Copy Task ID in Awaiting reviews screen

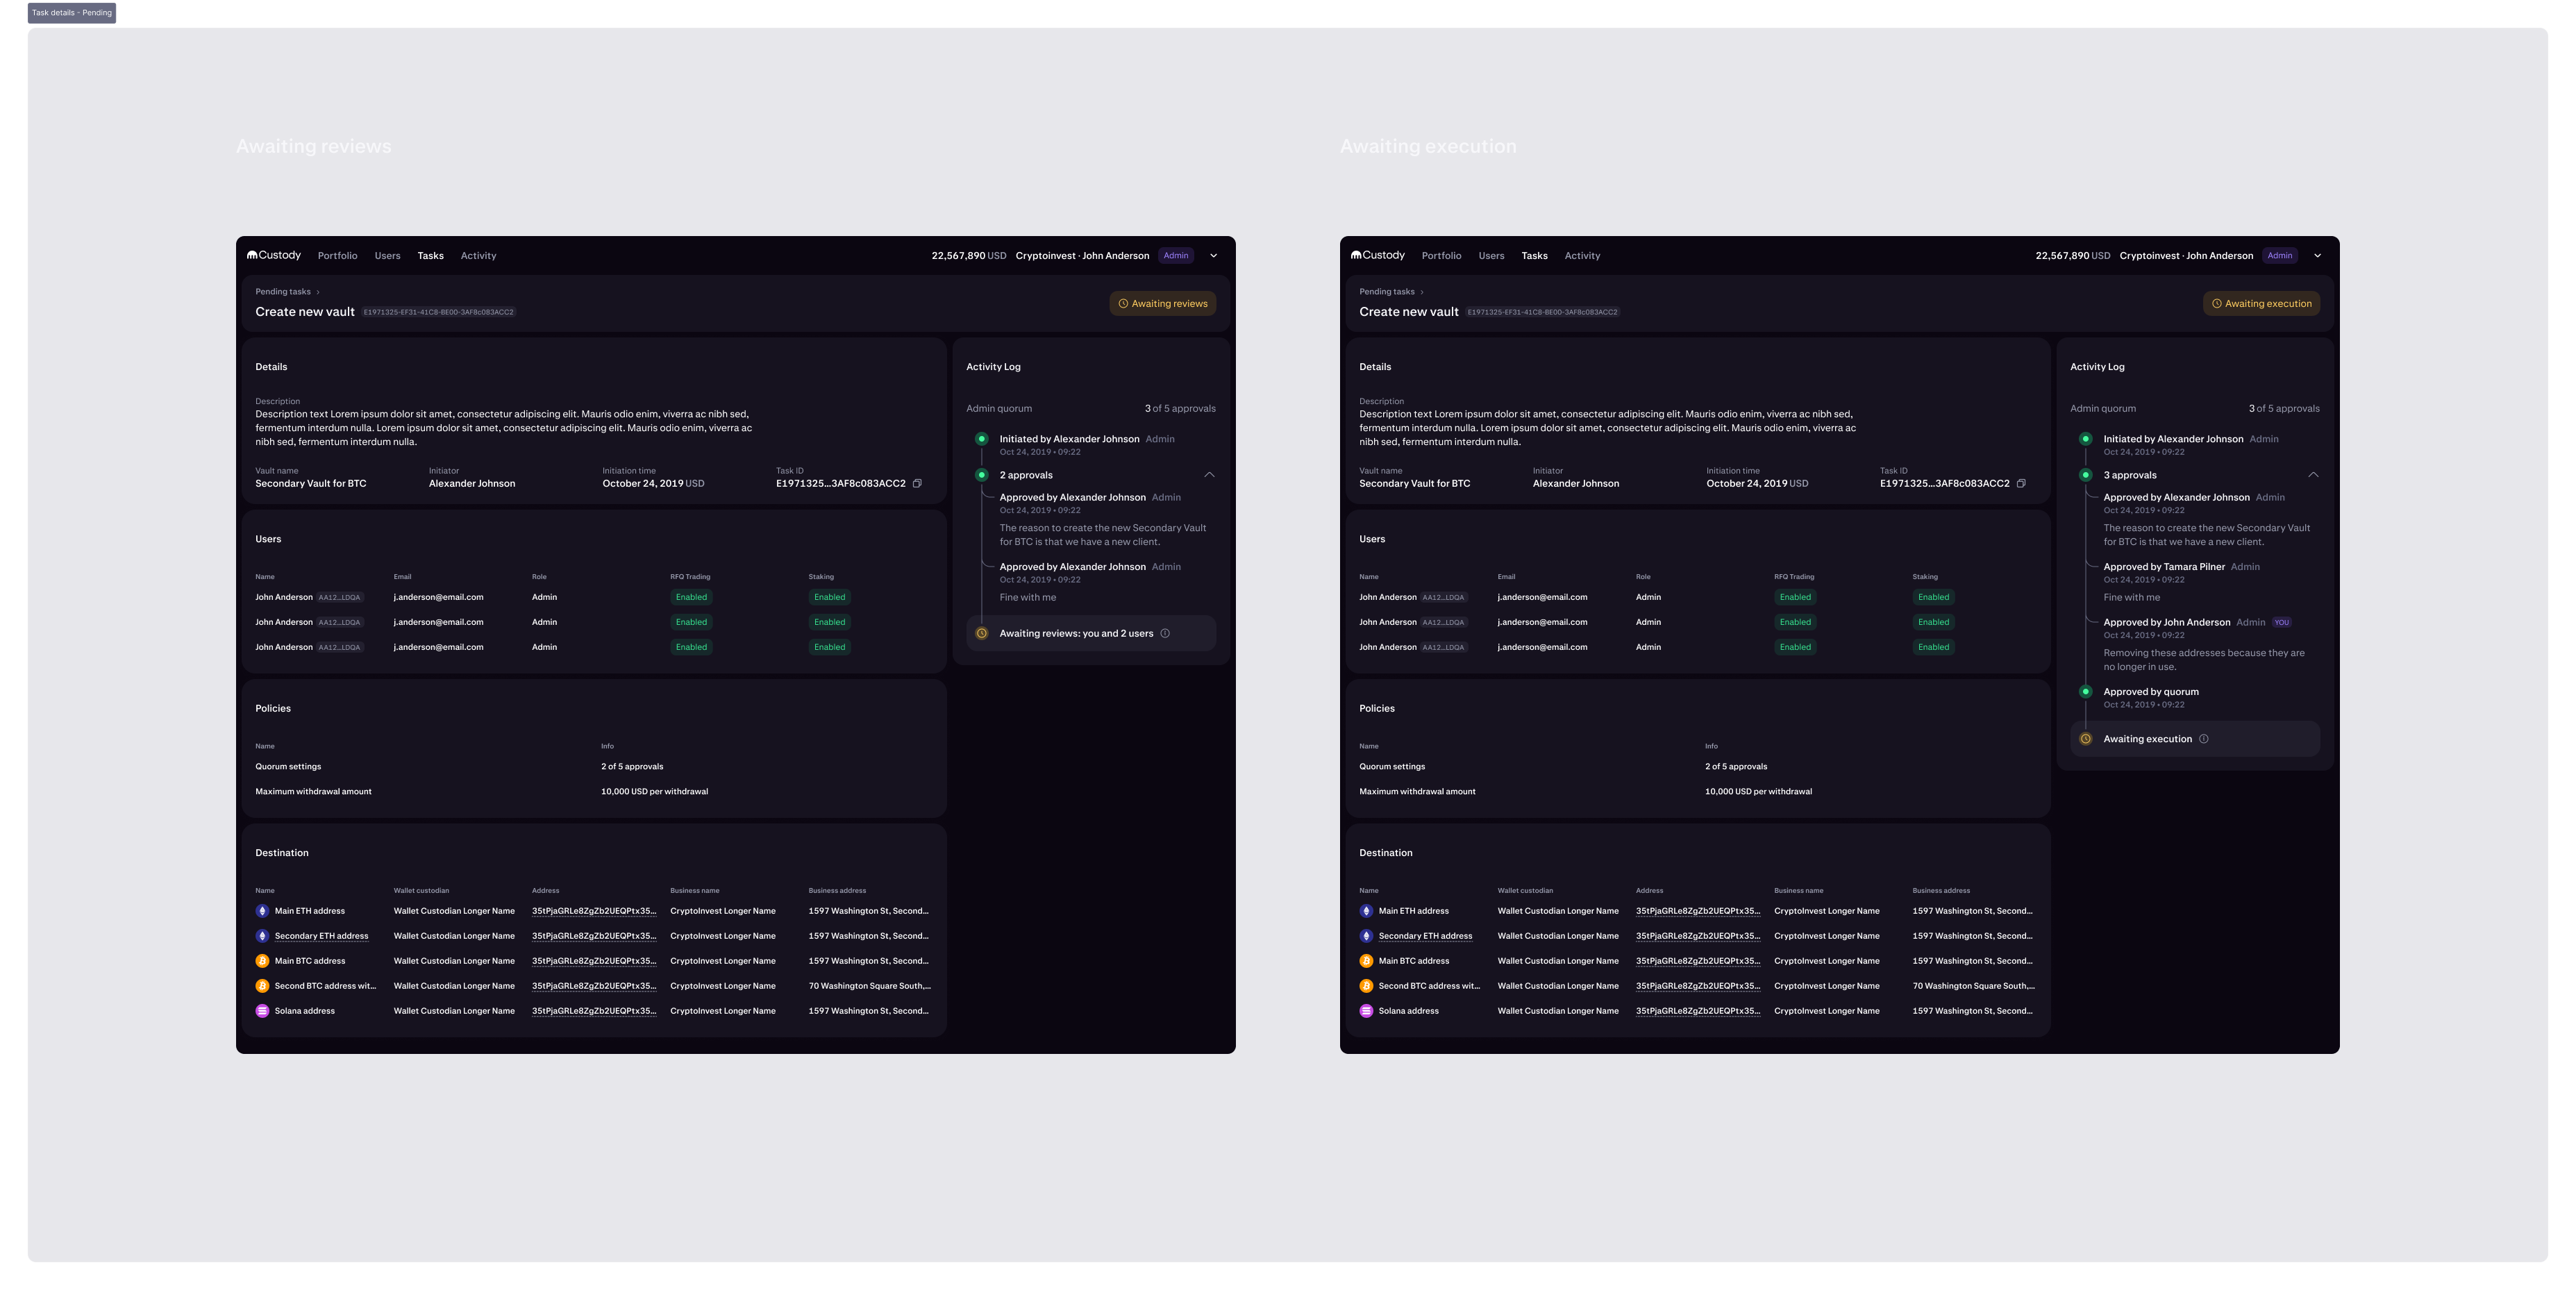pyautogui.click(x=917, y=484)
